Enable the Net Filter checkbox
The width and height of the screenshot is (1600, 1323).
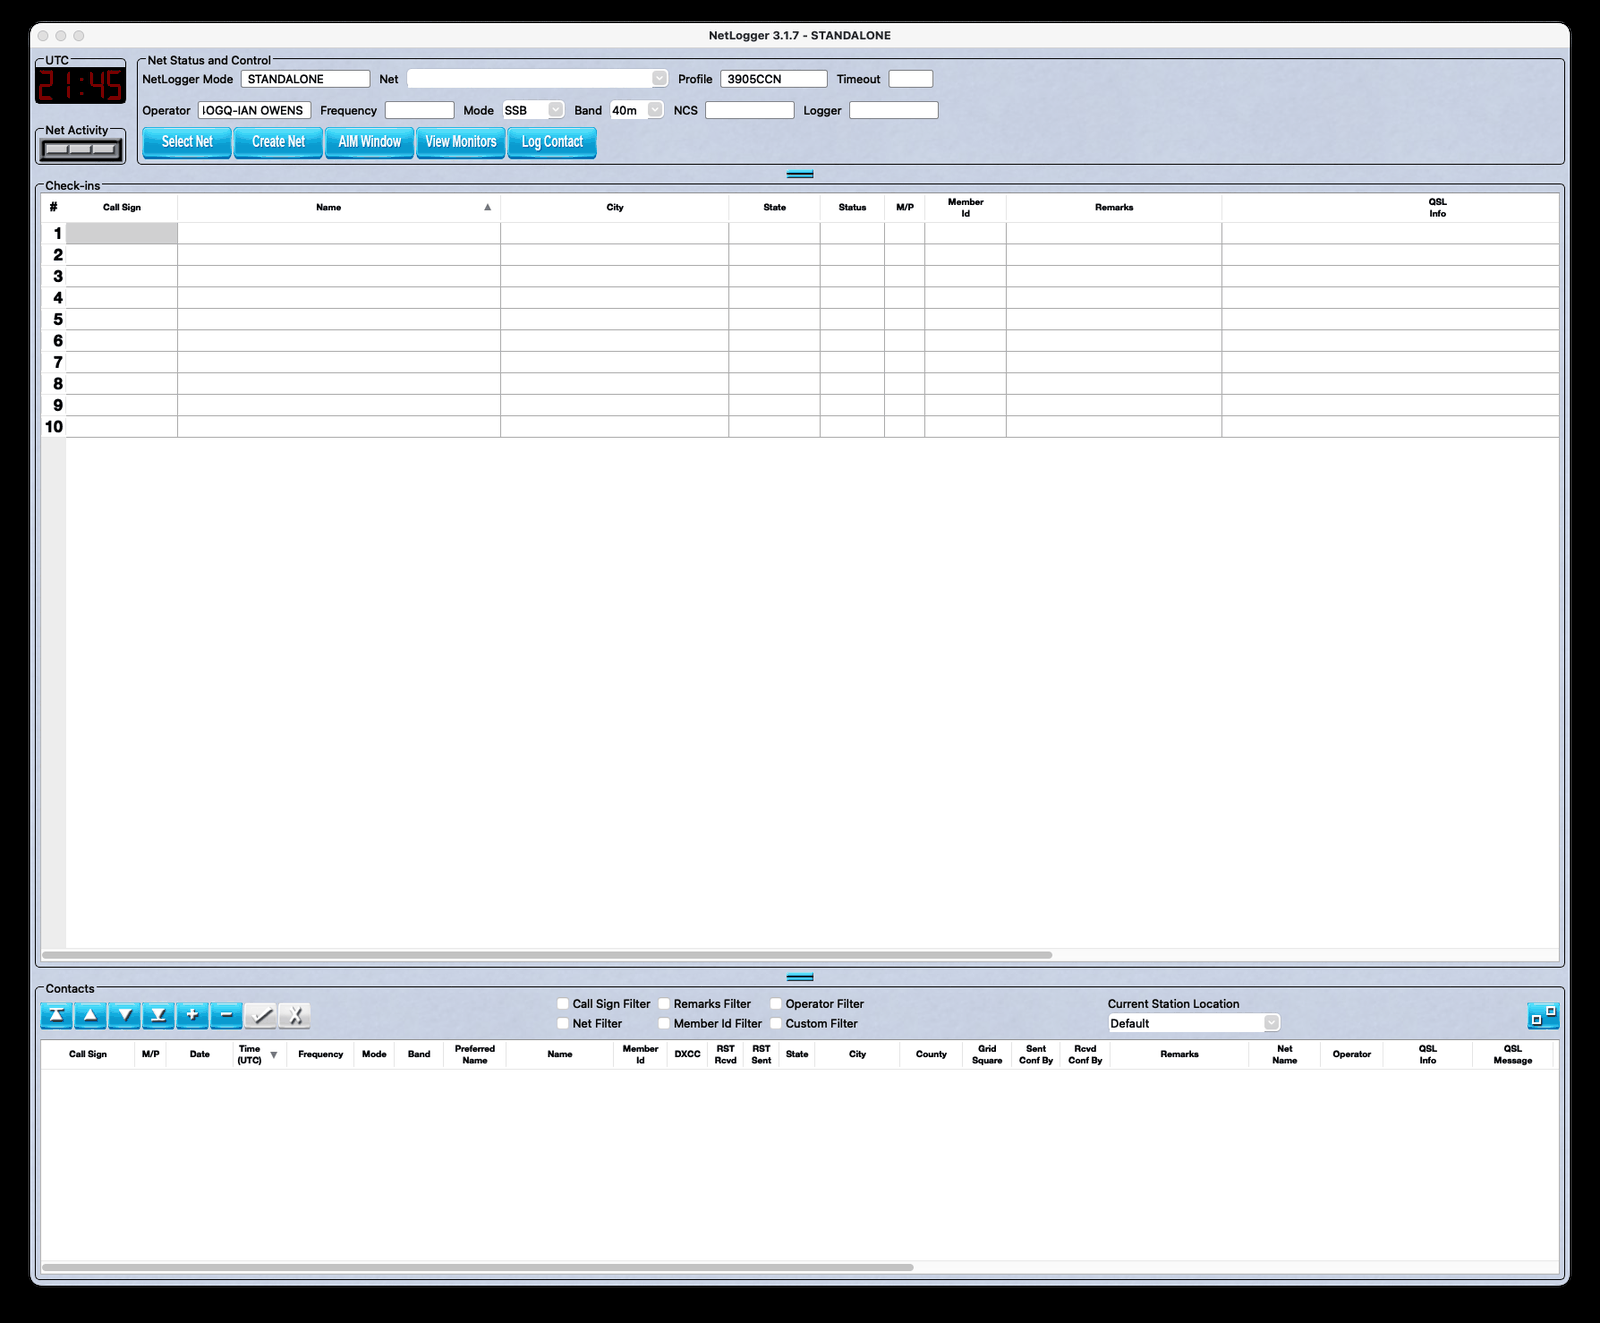[x=563, y=1024]
